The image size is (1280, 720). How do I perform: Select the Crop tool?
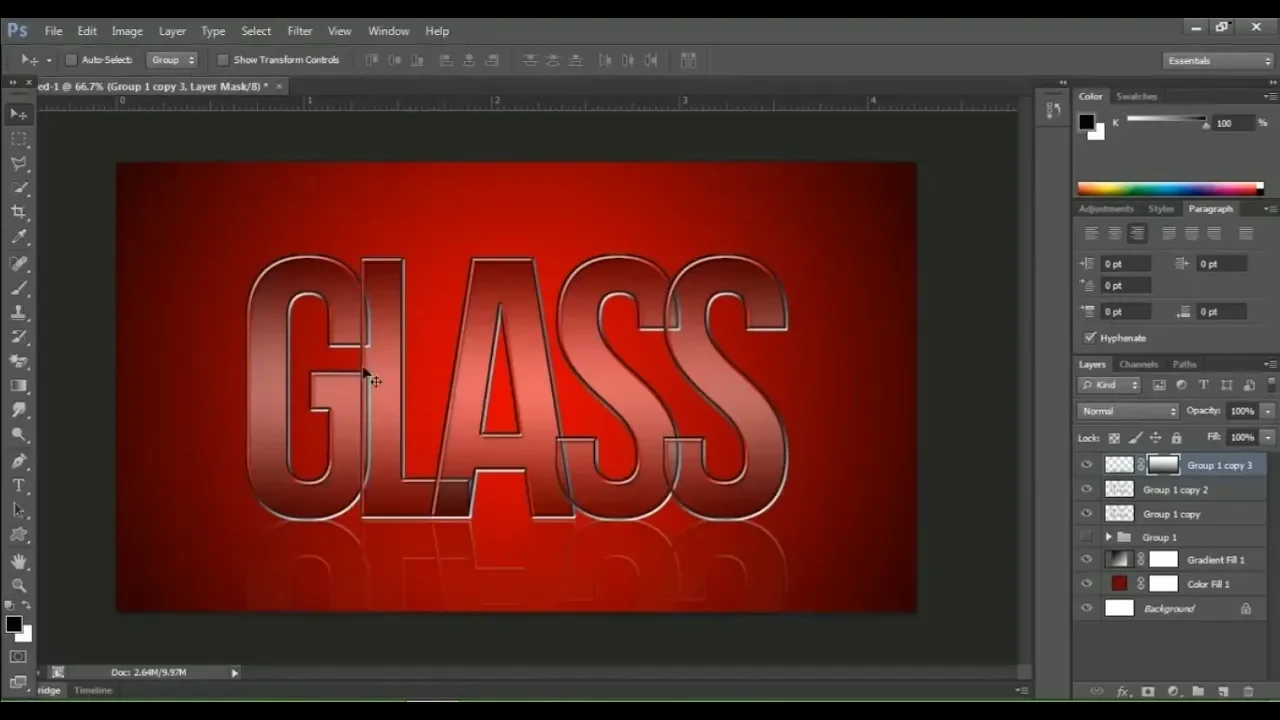(19, 212)
